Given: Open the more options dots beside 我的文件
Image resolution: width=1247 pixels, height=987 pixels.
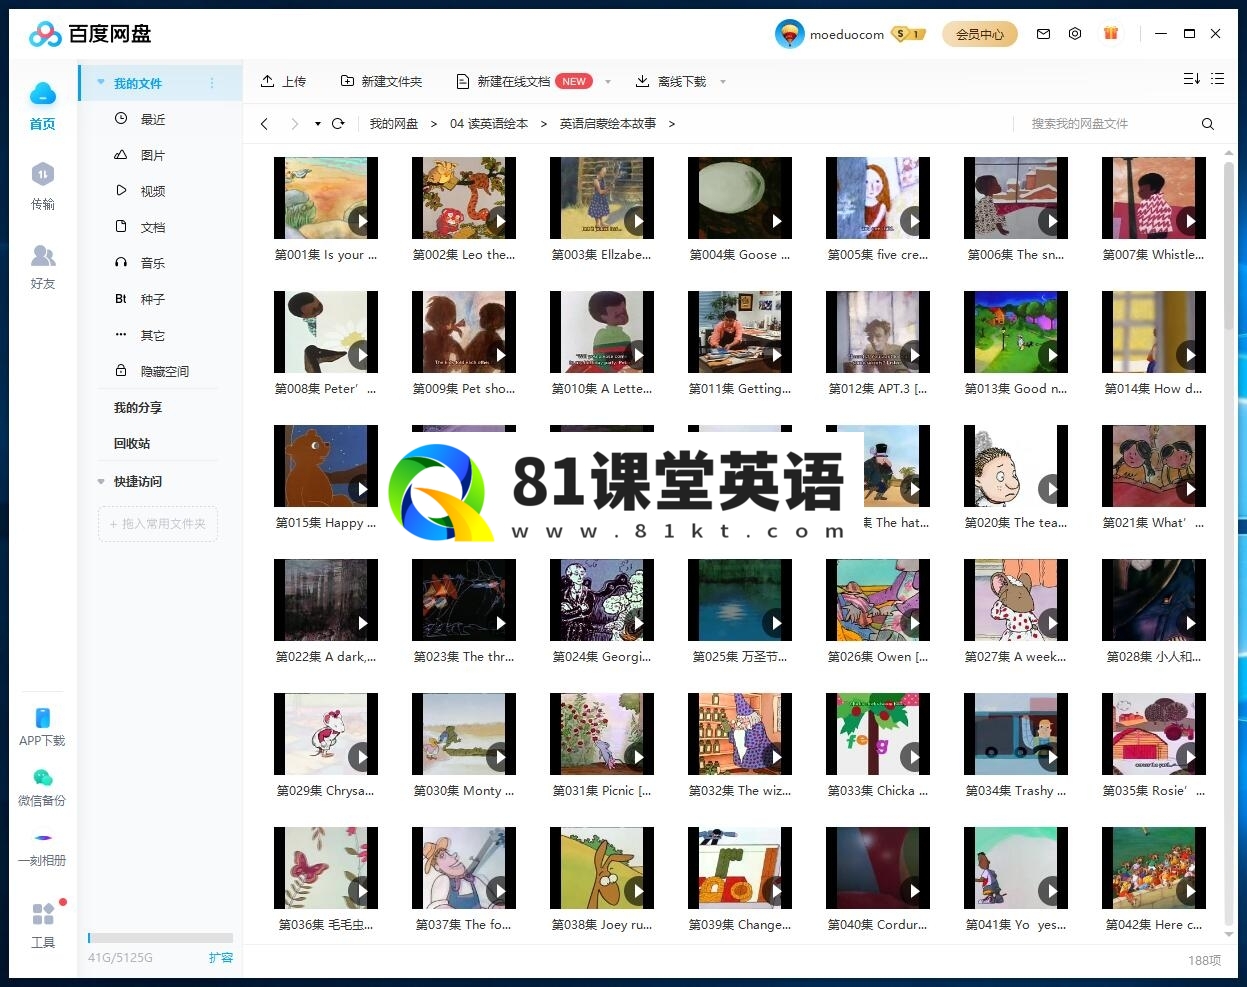Looking at the screenshot, I should [x=212, y=83].
